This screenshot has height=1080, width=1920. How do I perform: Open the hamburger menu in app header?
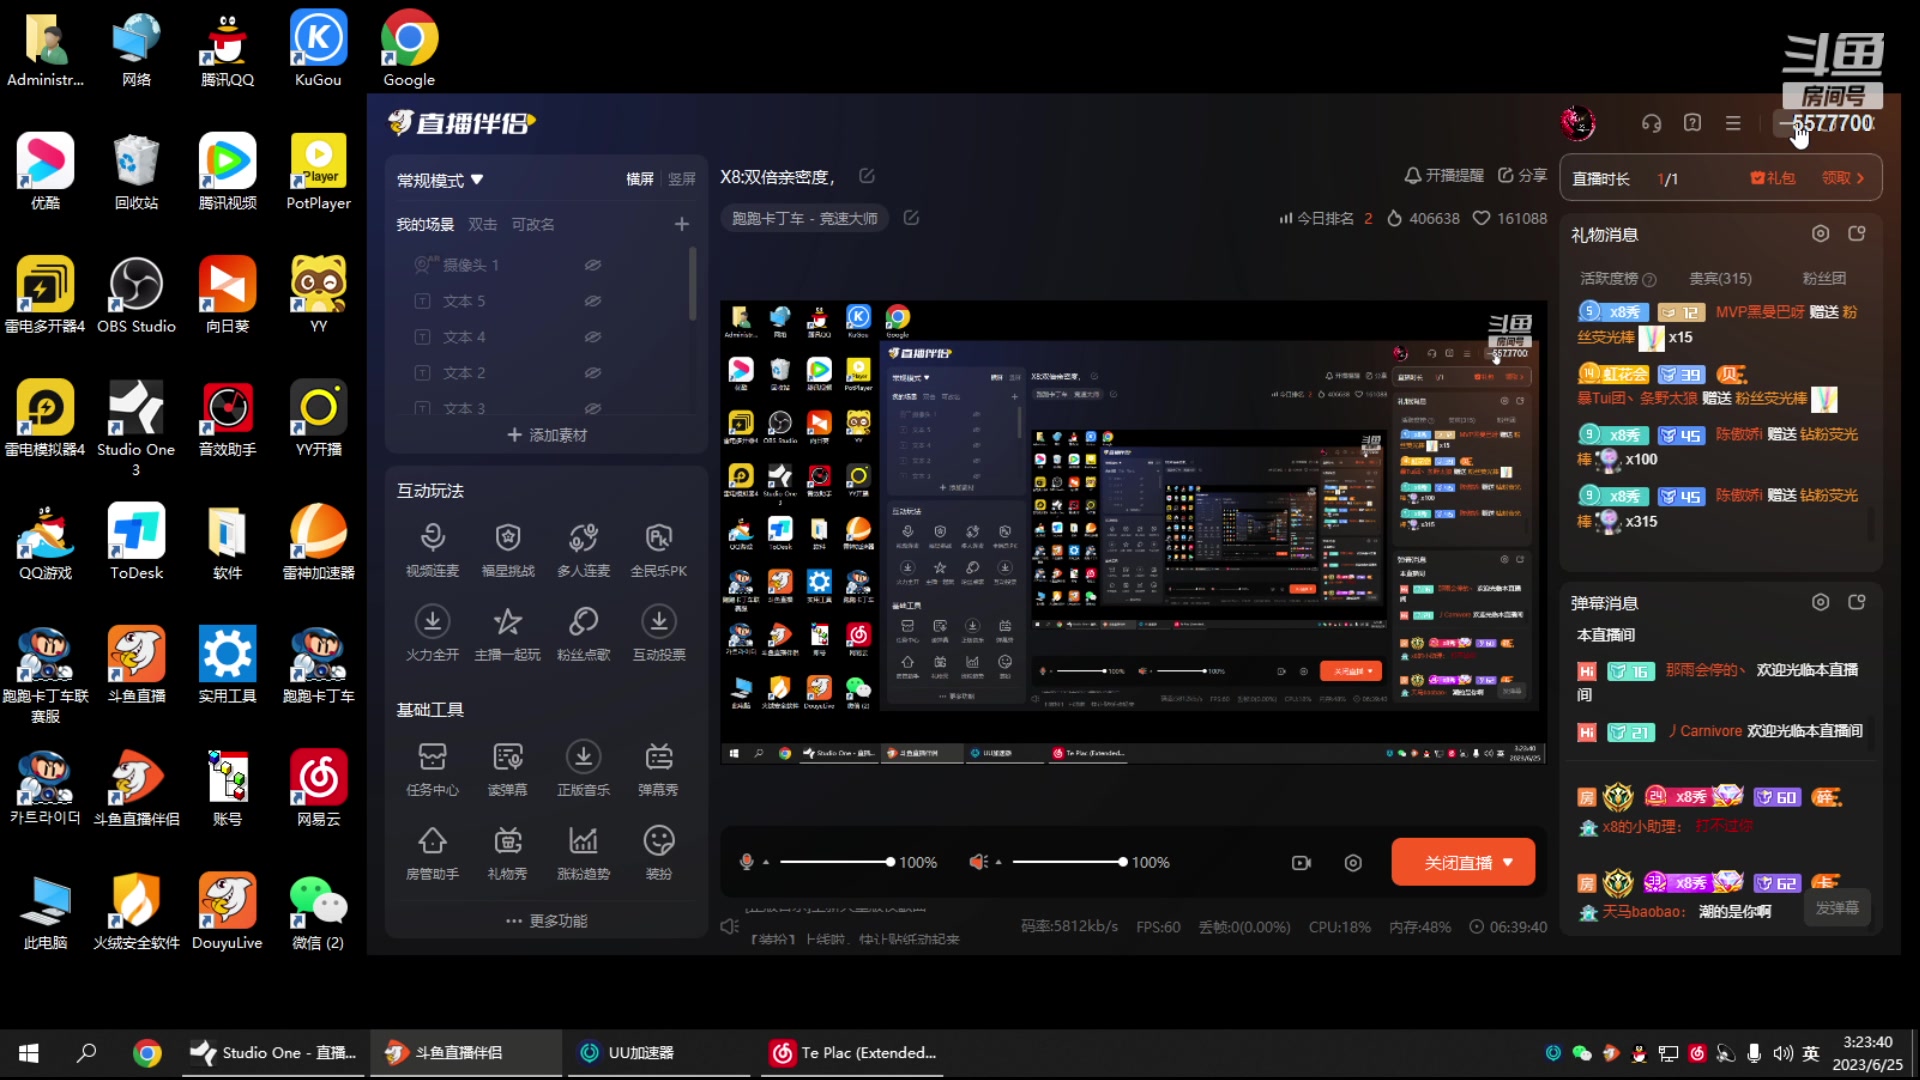(x=1733, y=123)
